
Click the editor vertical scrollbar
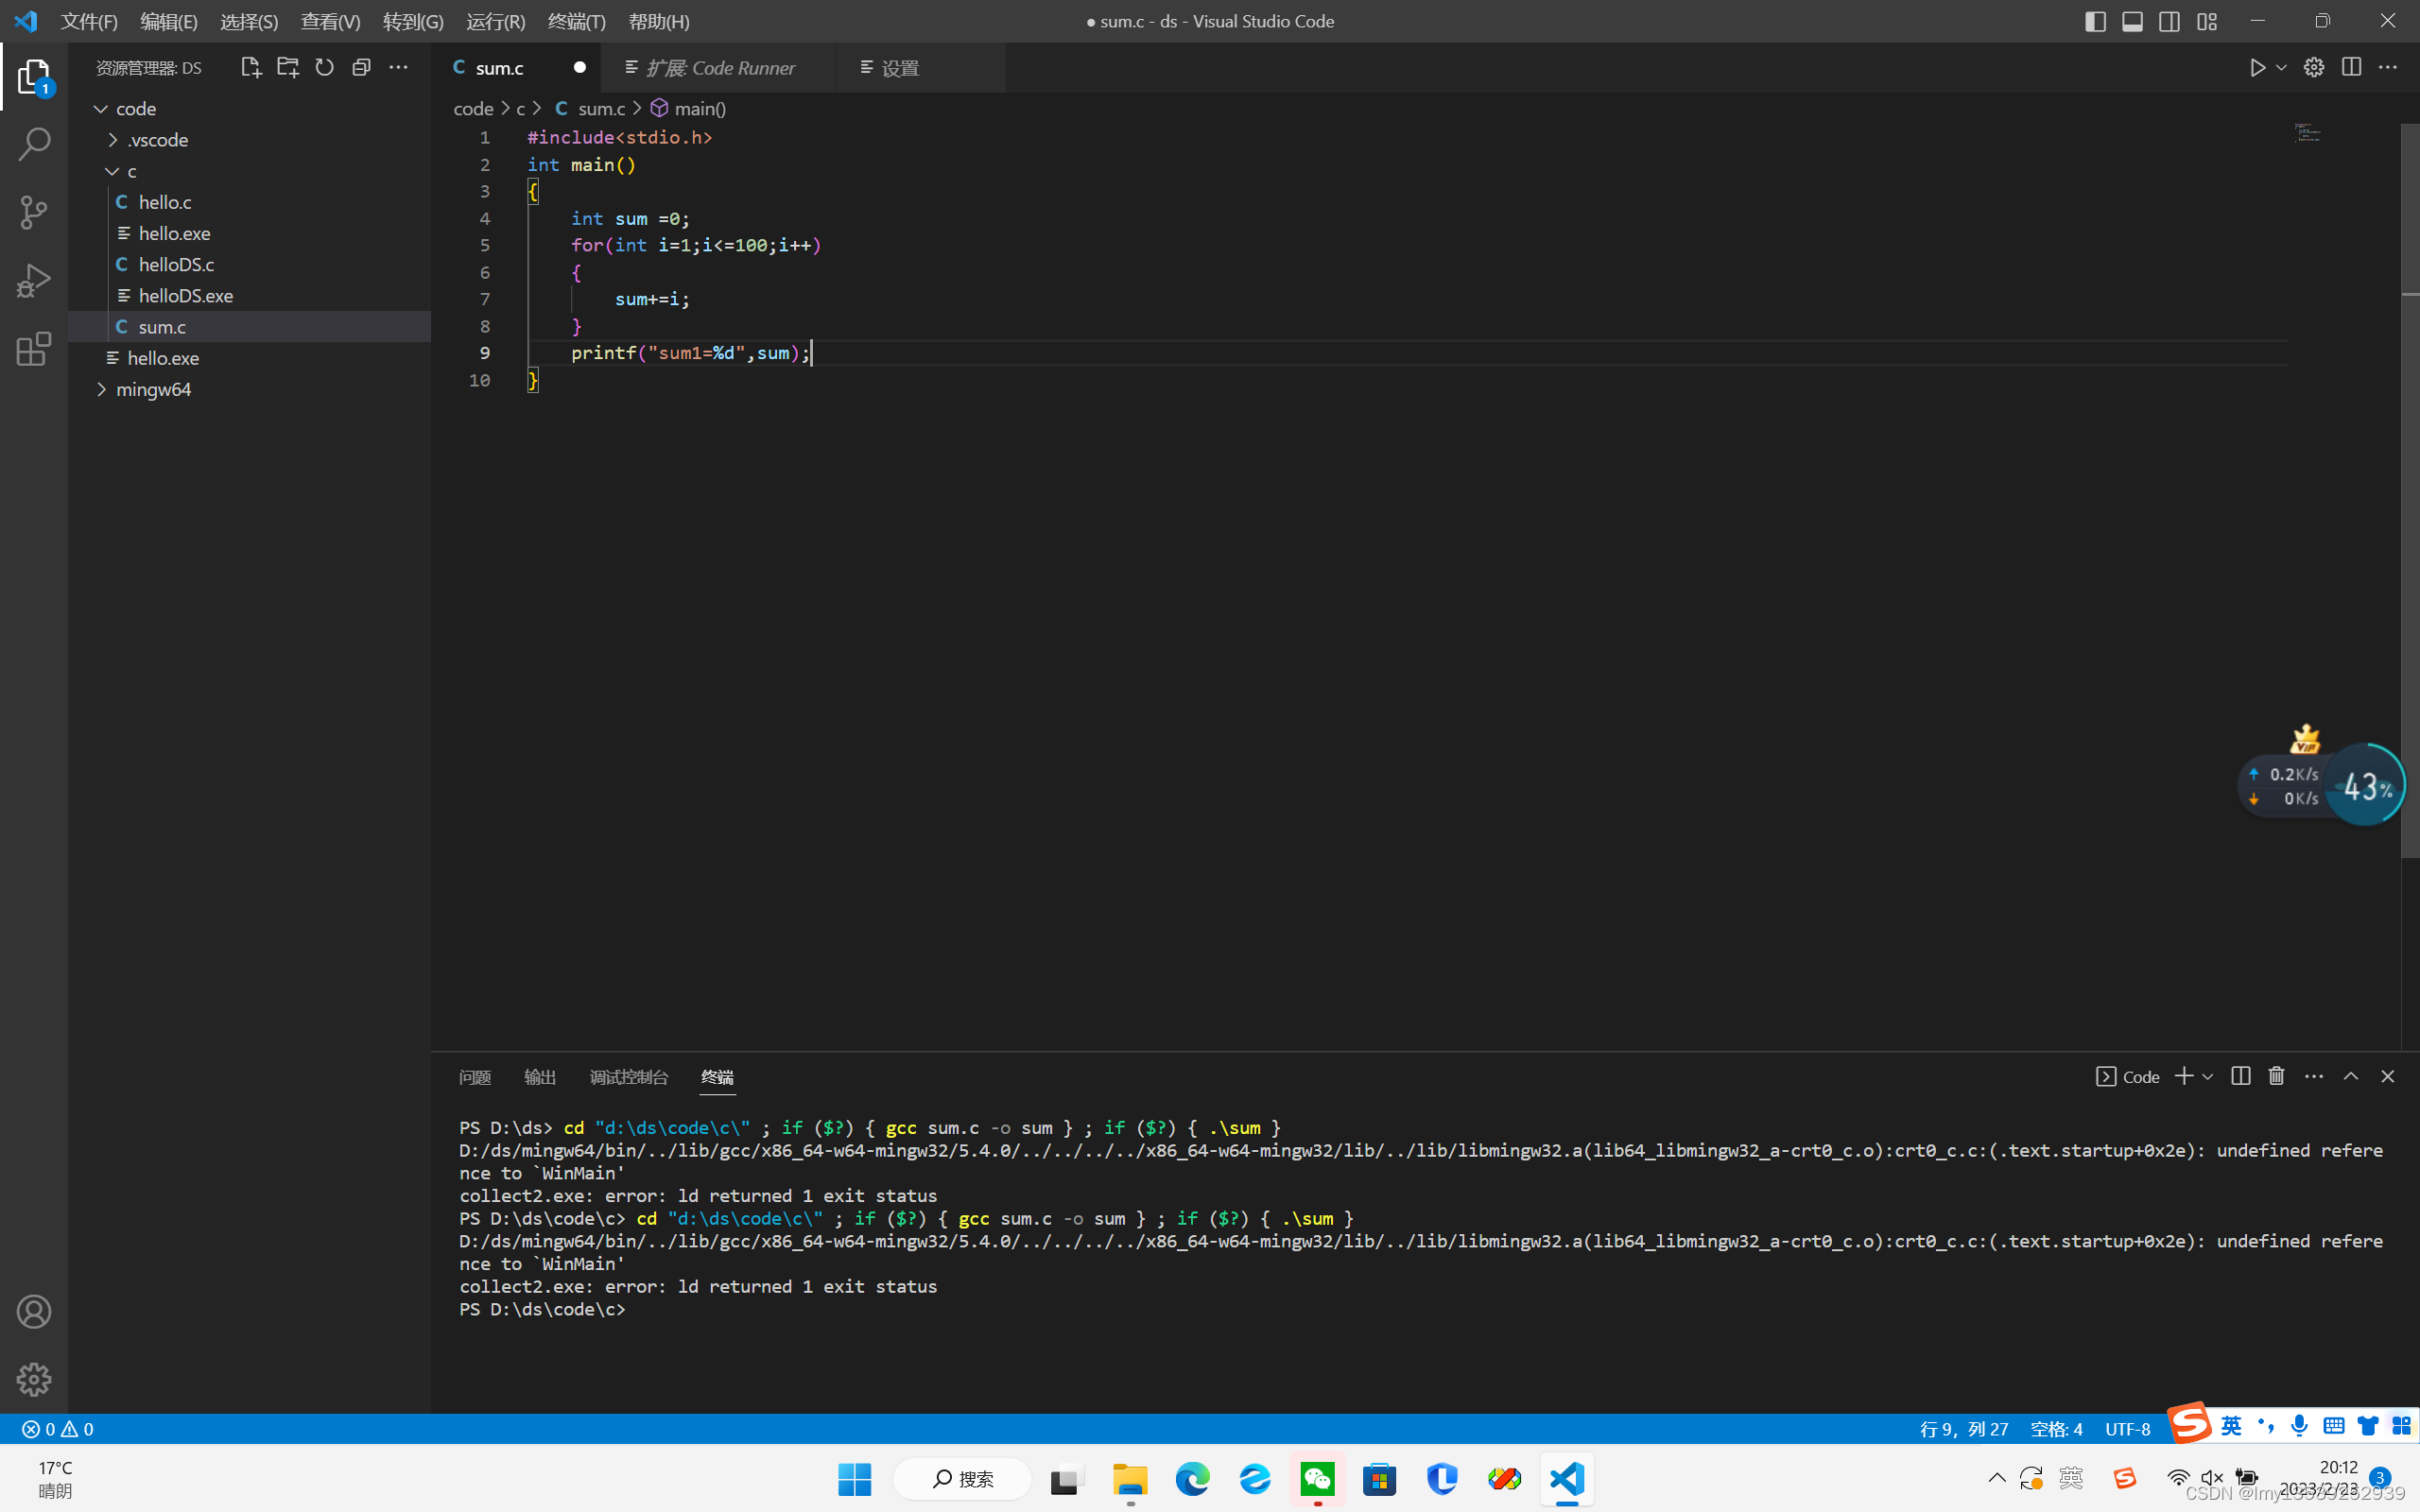click(2410, 490)
